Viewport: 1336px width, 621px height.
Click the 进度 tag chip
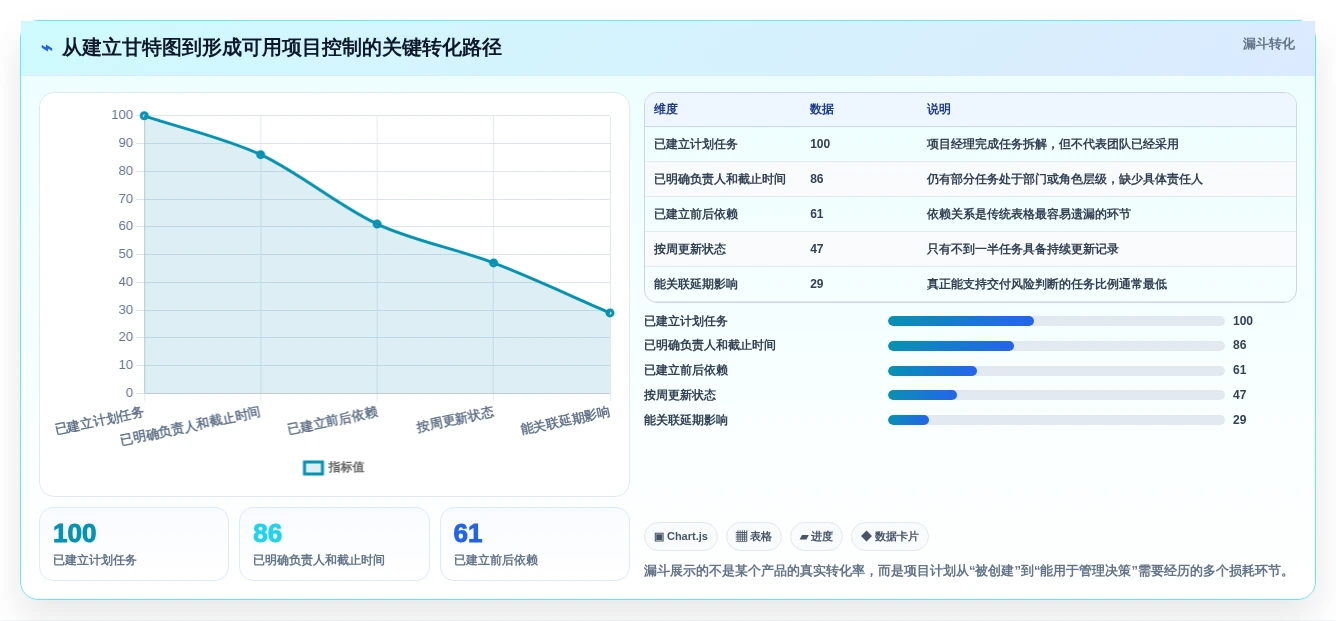(x=816, y=536)
